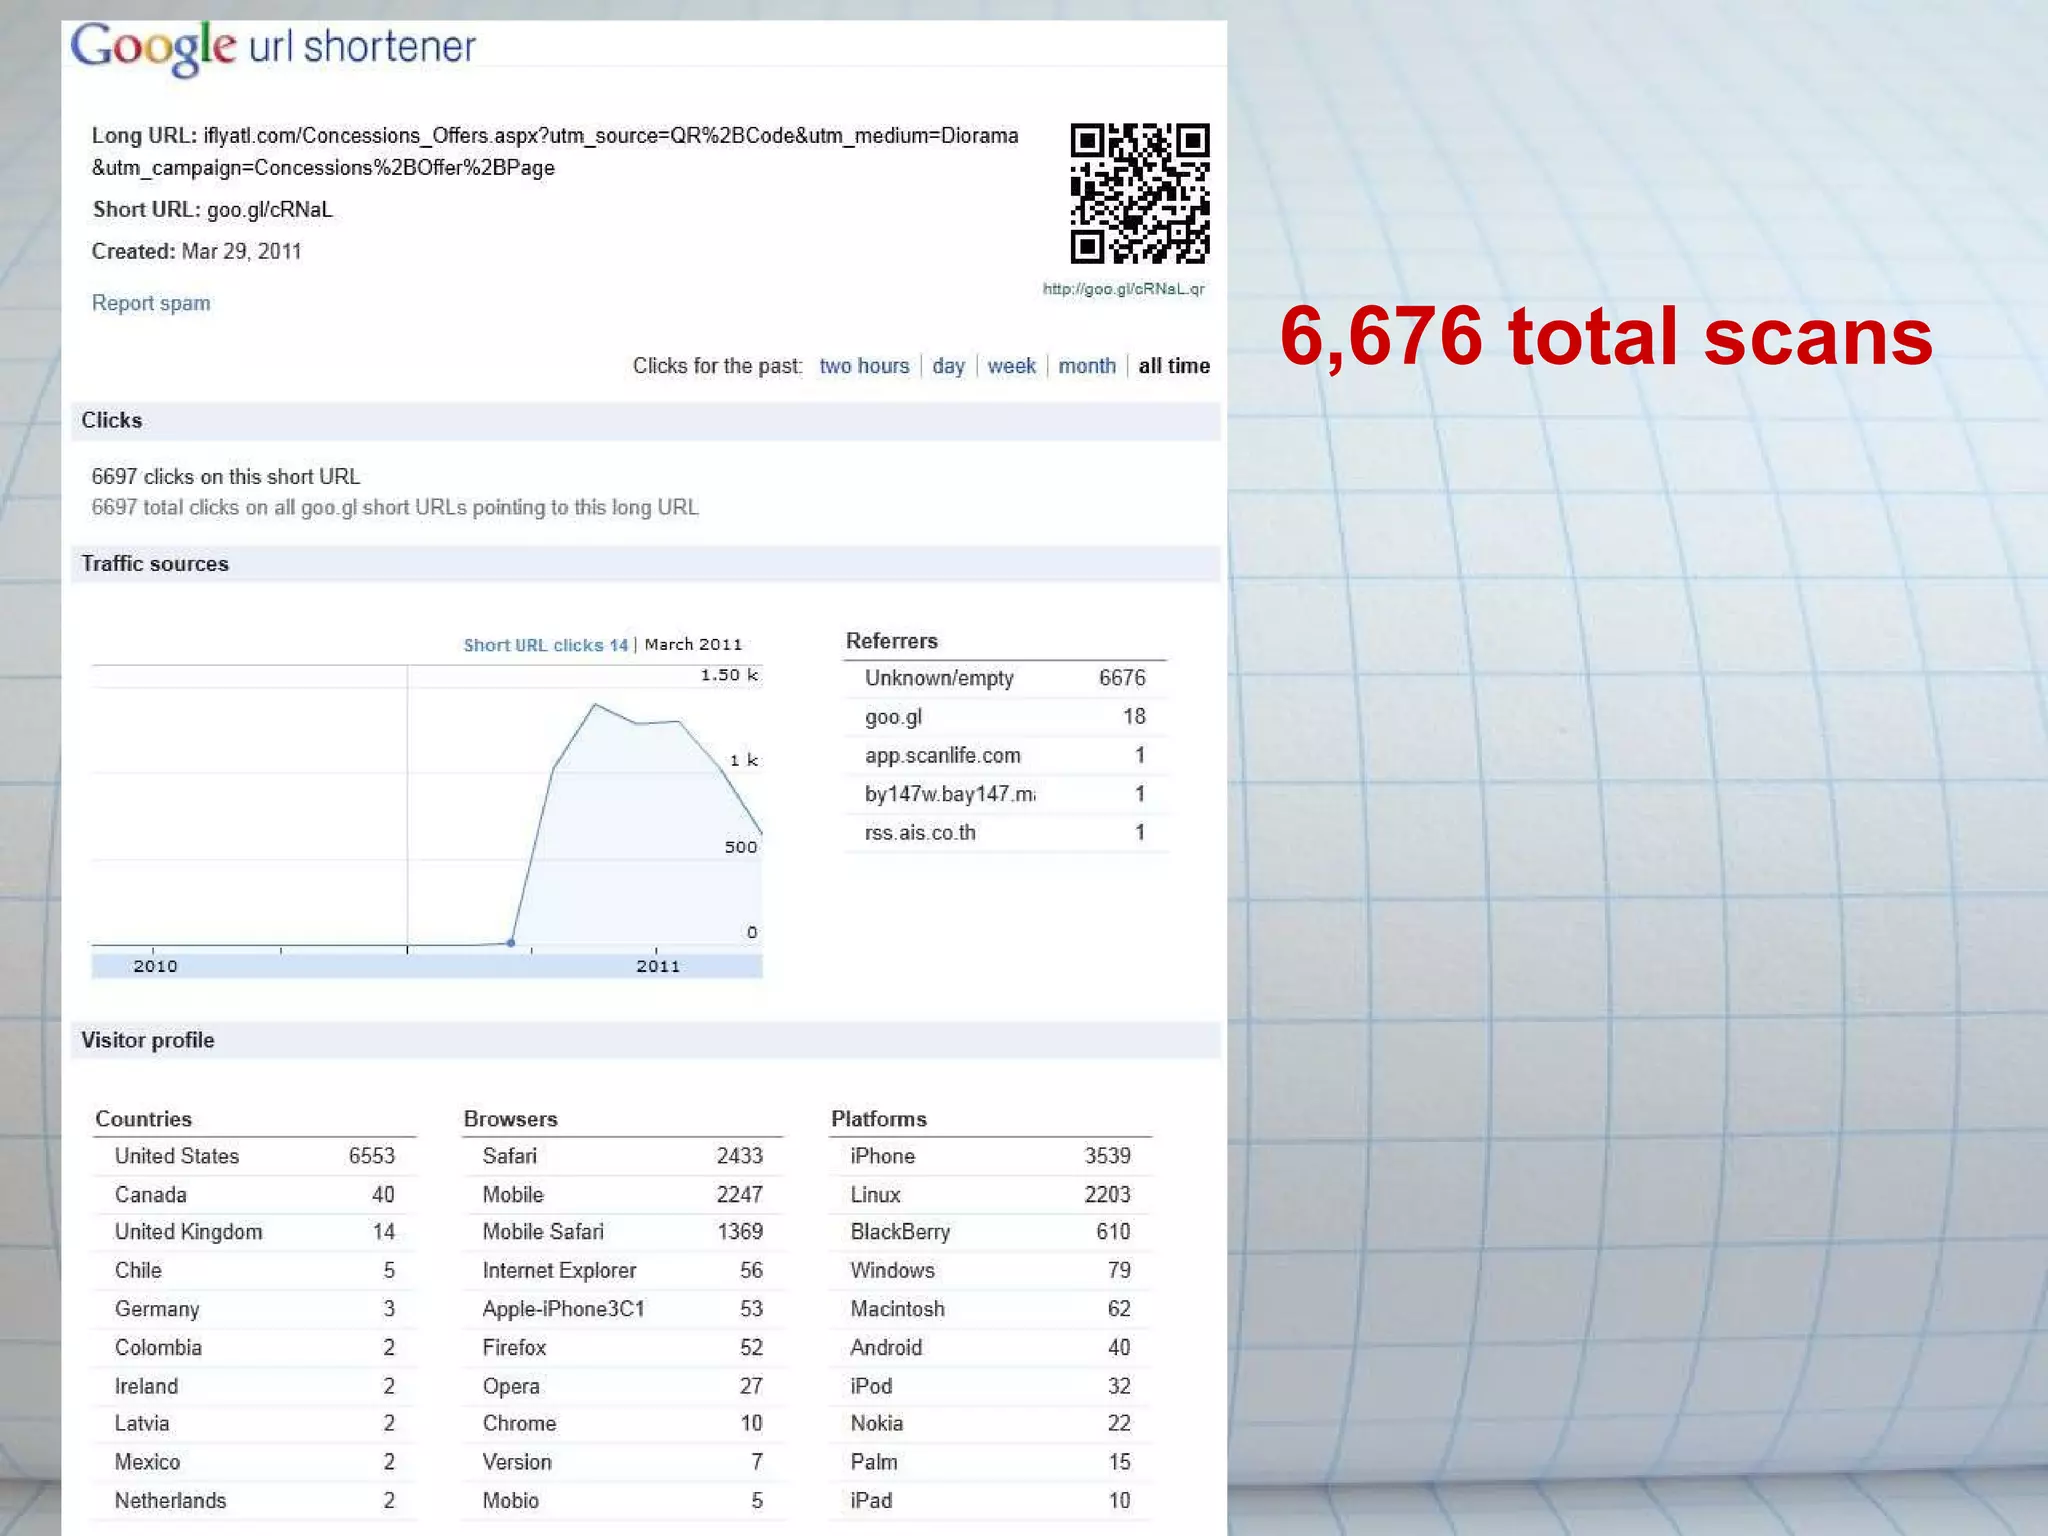Open the goo.gl/cRNaL.qr link
The image size is (2048, 1536).
1123,289
